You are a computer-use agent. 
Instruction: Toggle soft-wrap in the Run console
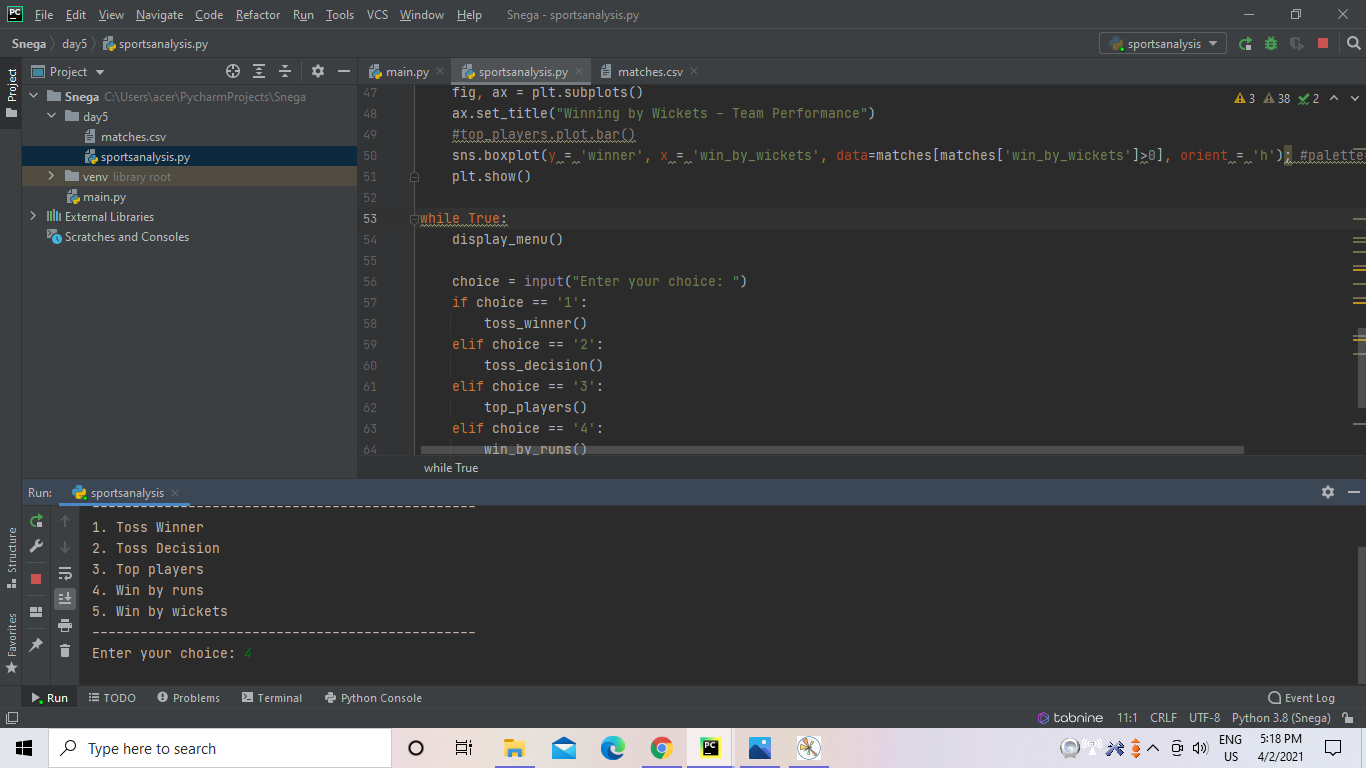coord(65,573)
